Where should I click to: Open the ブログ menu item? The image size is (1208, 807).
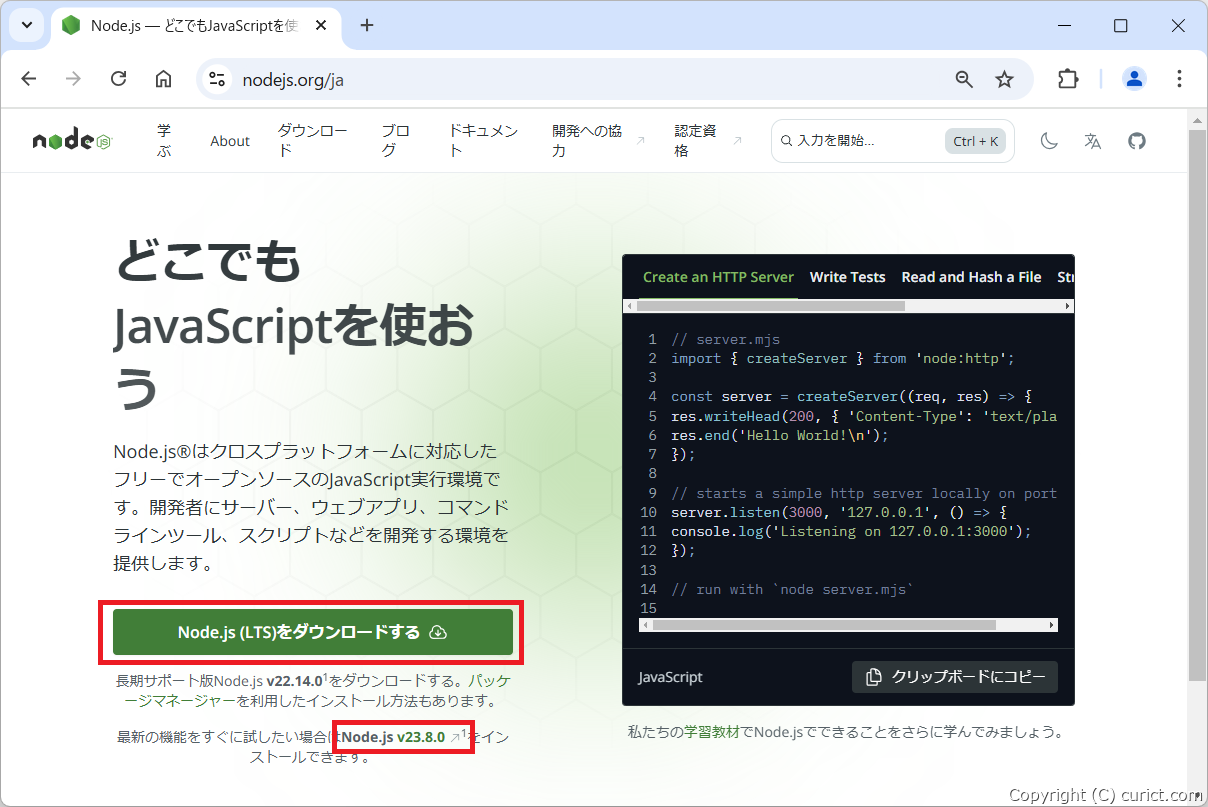pyautogui.click(x=395, y=141)
